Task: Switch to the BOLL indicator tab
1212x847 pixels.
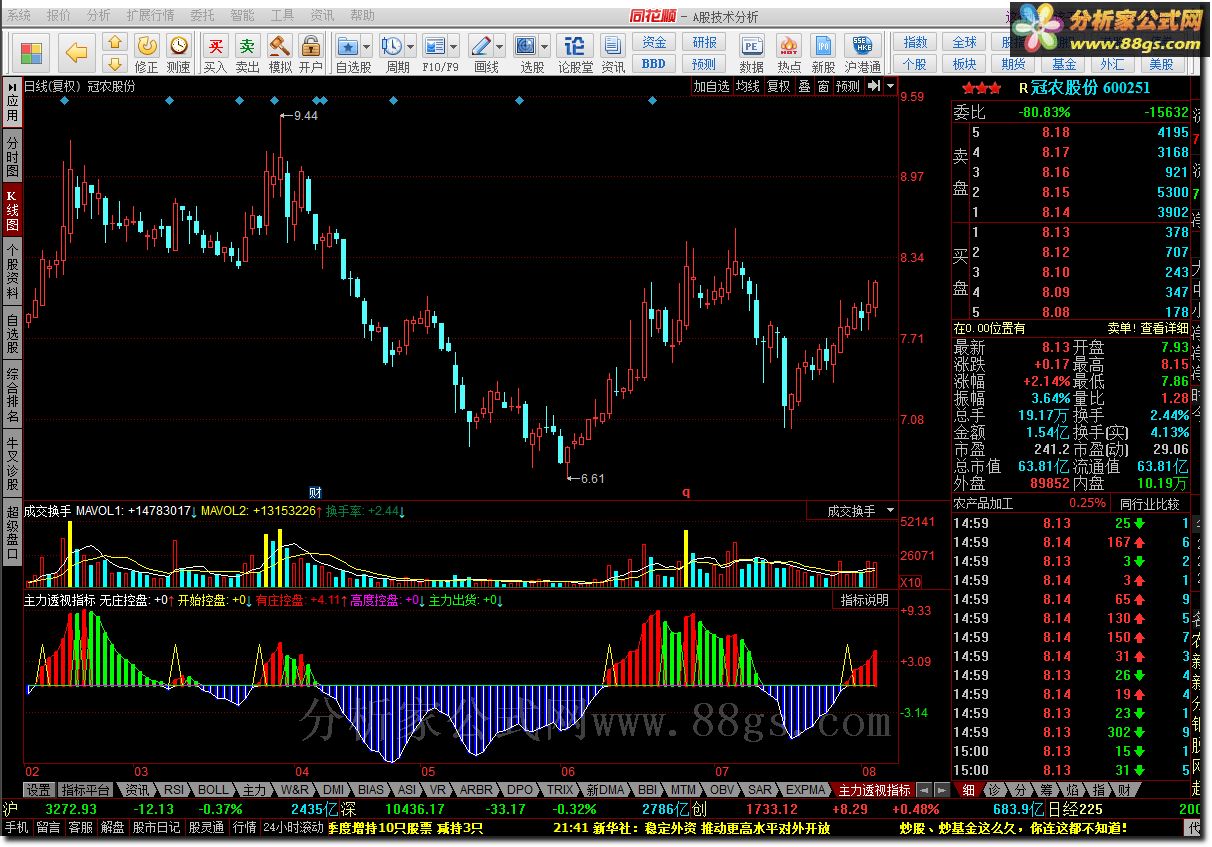Action: [x=213, y=790]
